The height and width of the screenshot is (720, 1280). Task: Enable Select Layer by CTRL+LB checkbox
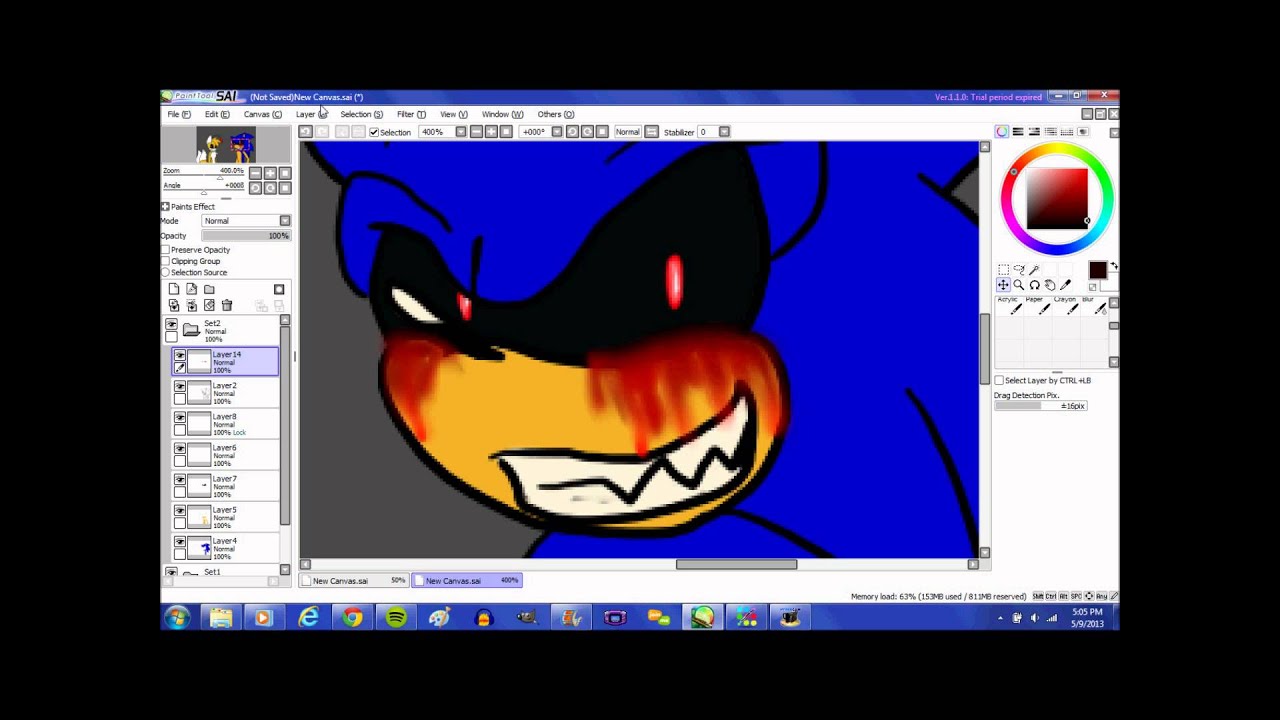[999, 380]
